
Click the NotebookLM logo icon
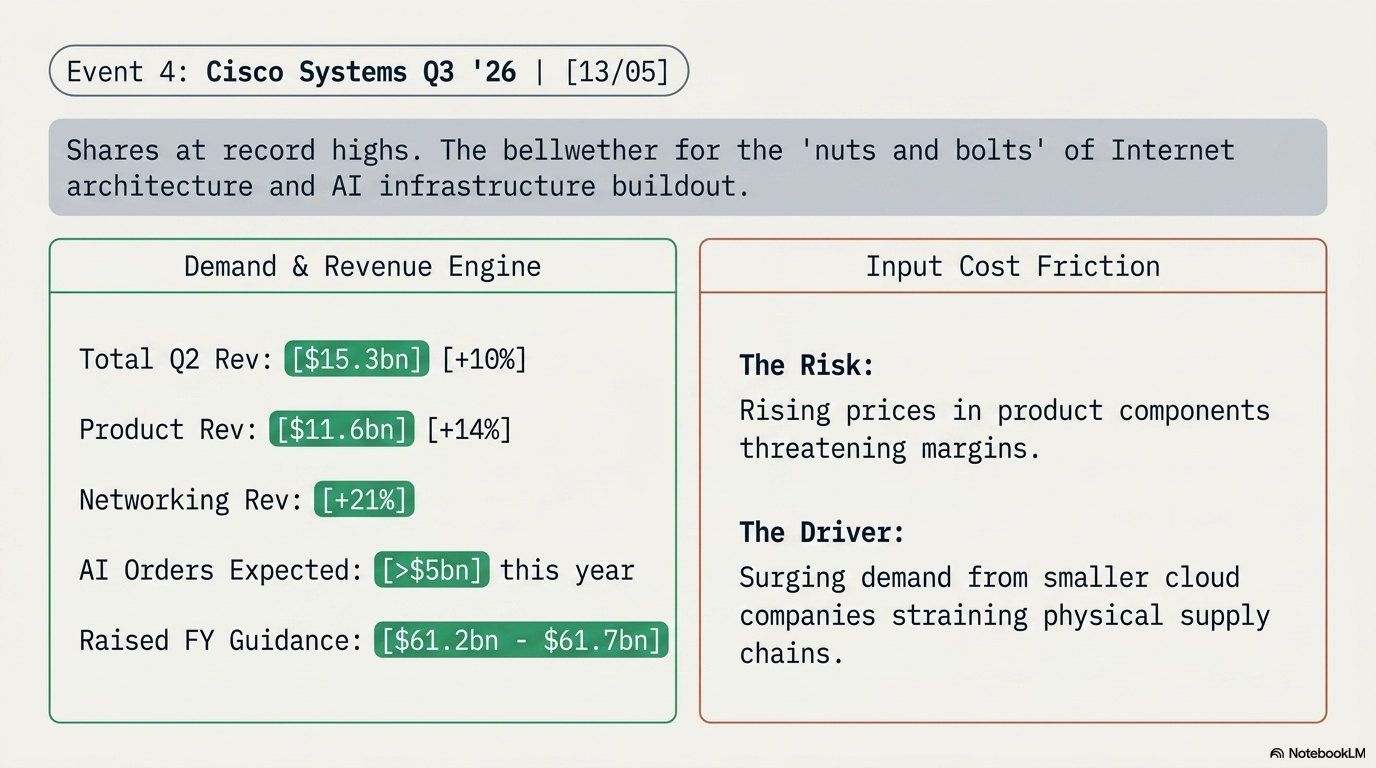pos(1276,753)
